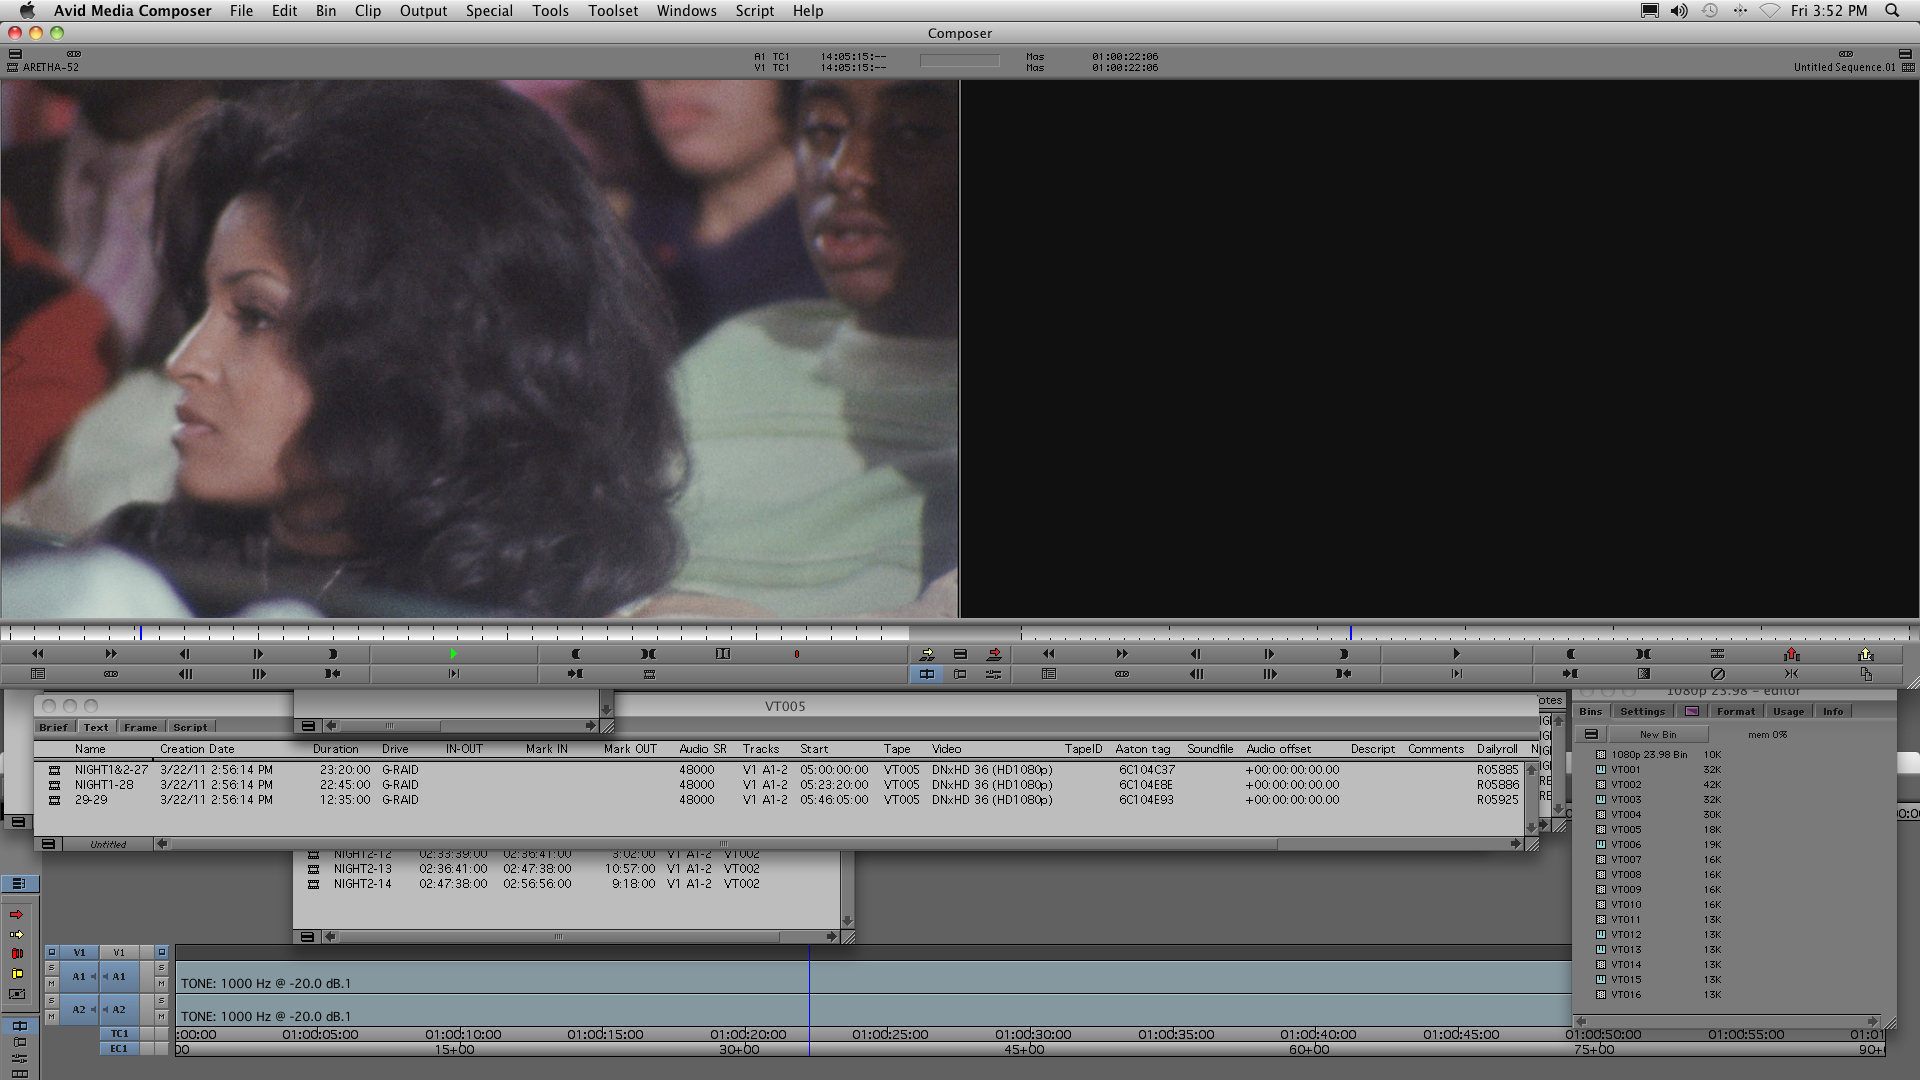The image size is (1920, 1080).
Task: Click the Rewind button under the record monitor
Action: coord(1048,654)
